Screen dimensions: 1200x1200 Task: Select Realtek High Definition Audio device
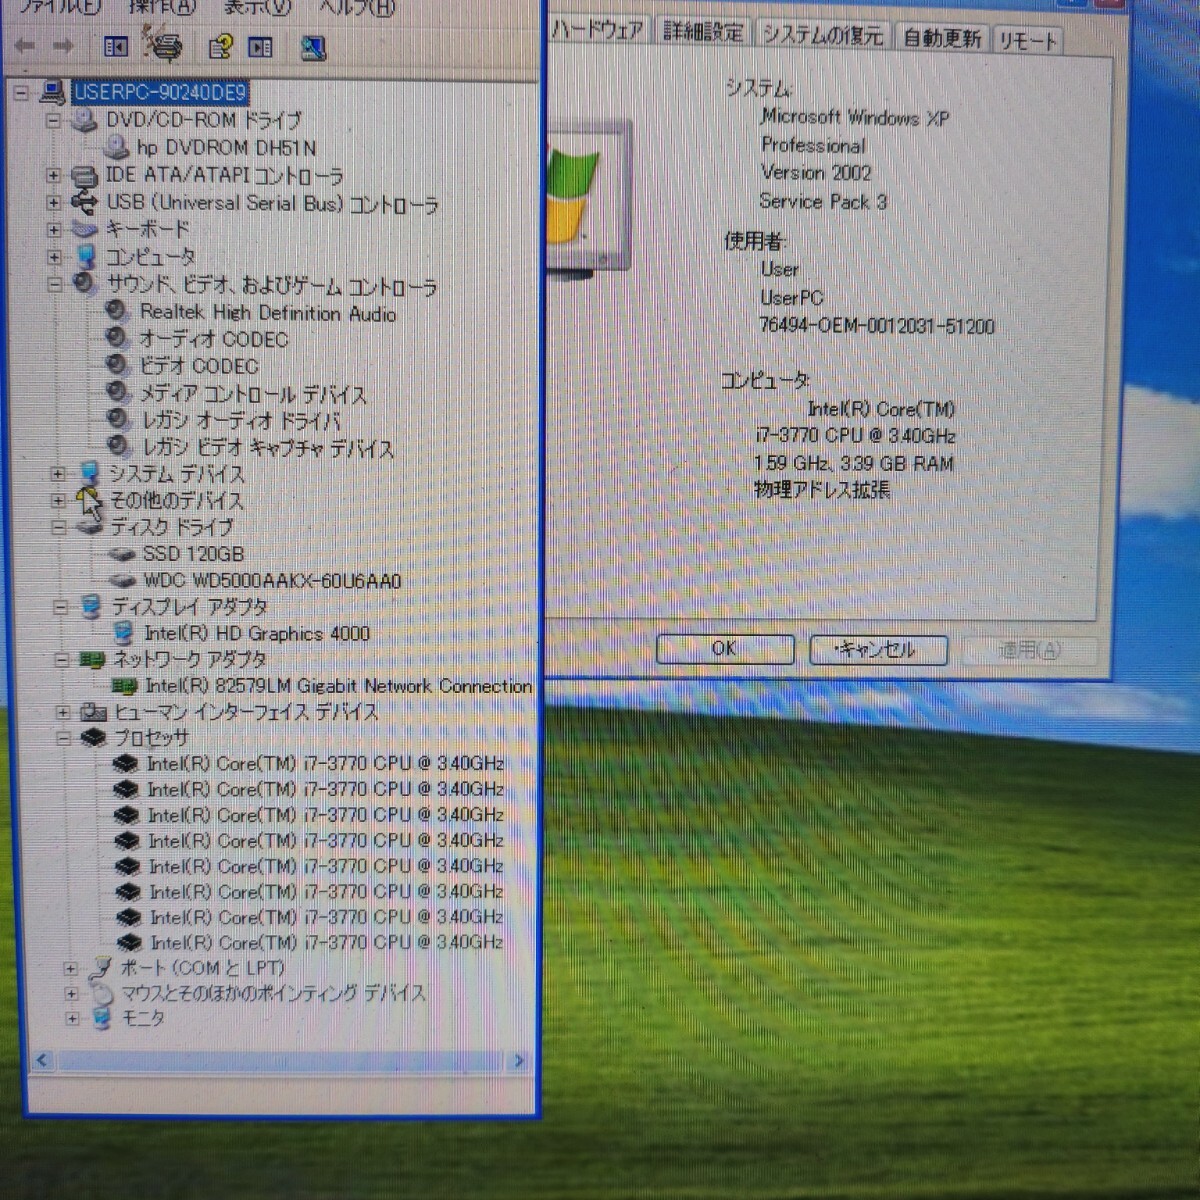click(267, 313)
